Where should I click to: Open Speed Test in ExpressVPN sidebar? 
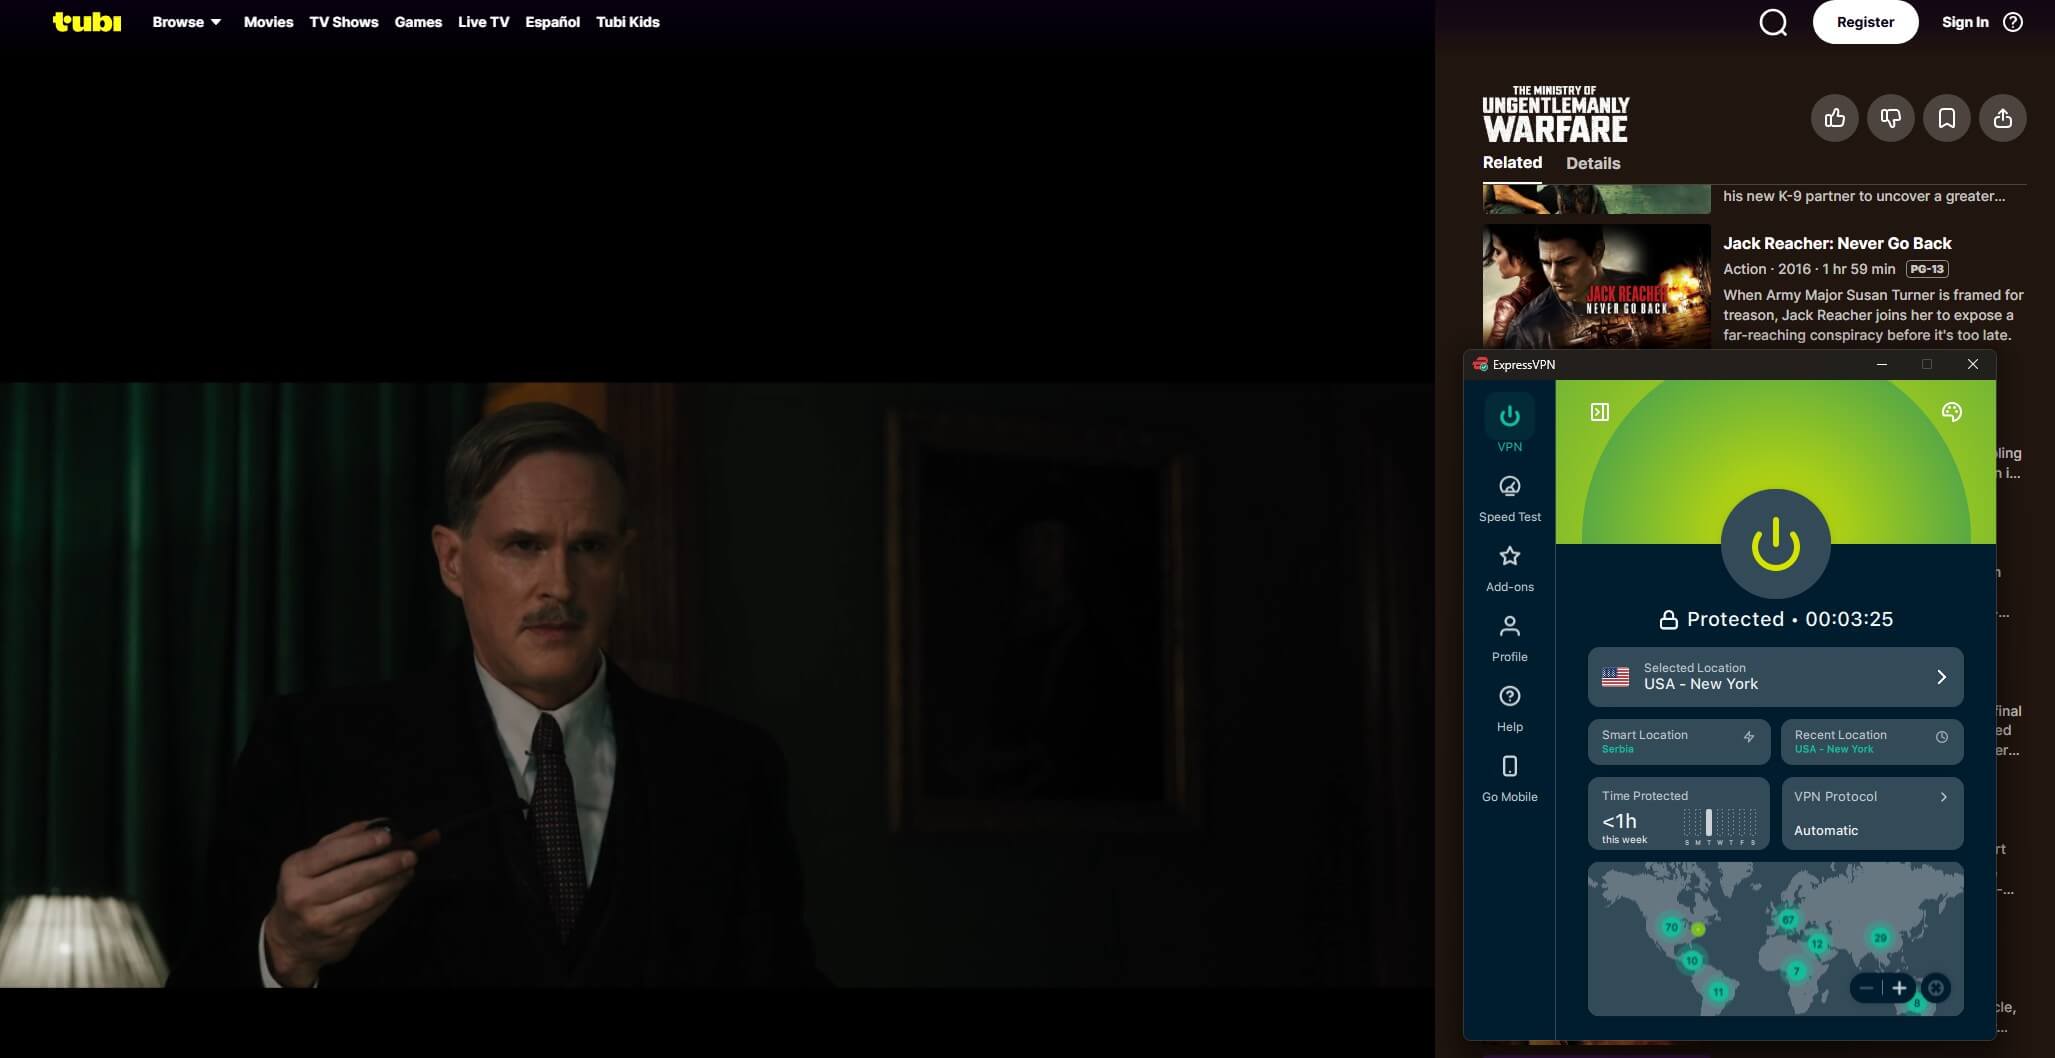tap(1510, 498)
